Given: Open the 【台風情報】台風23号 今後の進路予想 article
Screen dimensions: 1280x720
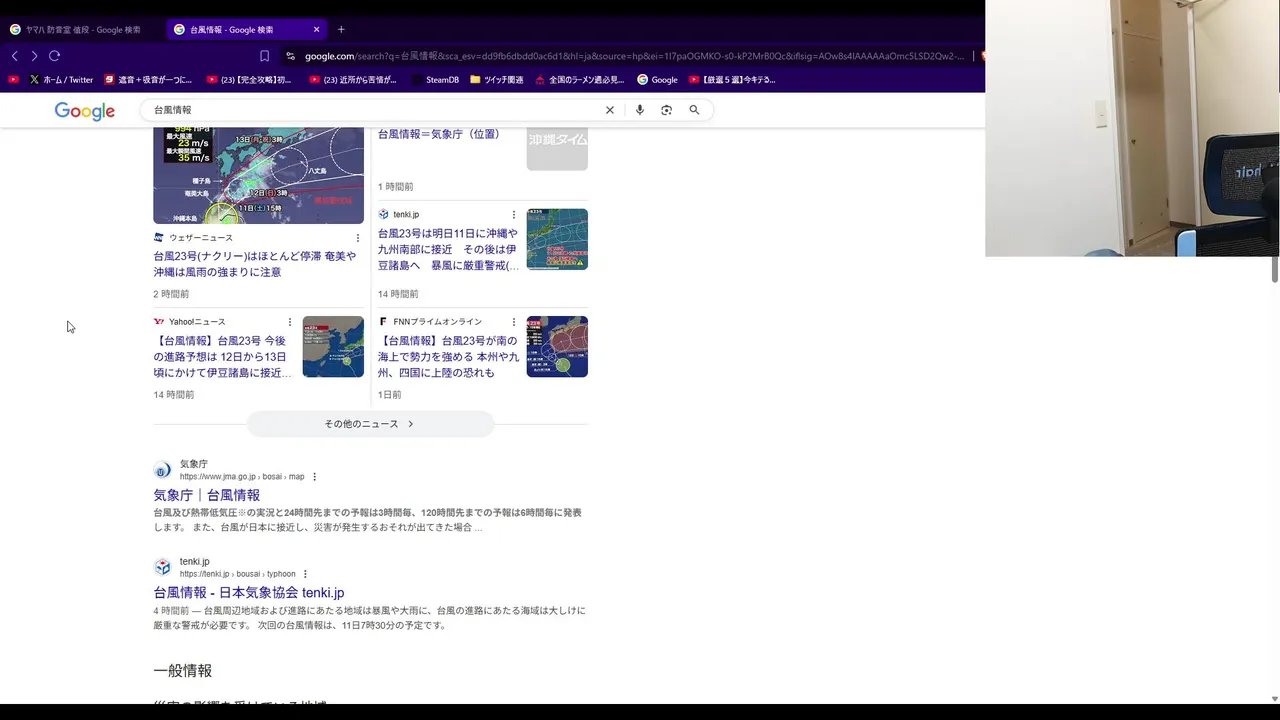Looking at the screenshot, I should [222, 357].
